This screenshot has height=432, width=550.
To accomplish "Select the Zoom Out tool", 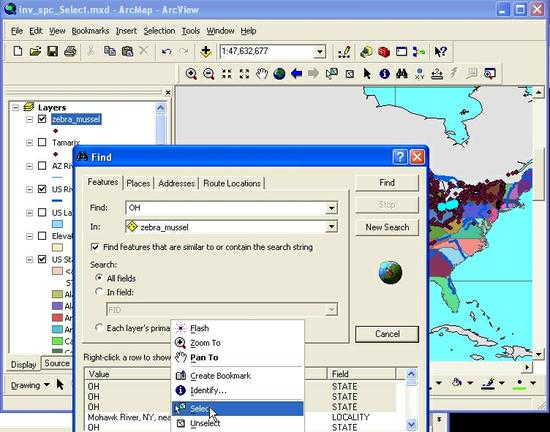I will tap(209, 74).
